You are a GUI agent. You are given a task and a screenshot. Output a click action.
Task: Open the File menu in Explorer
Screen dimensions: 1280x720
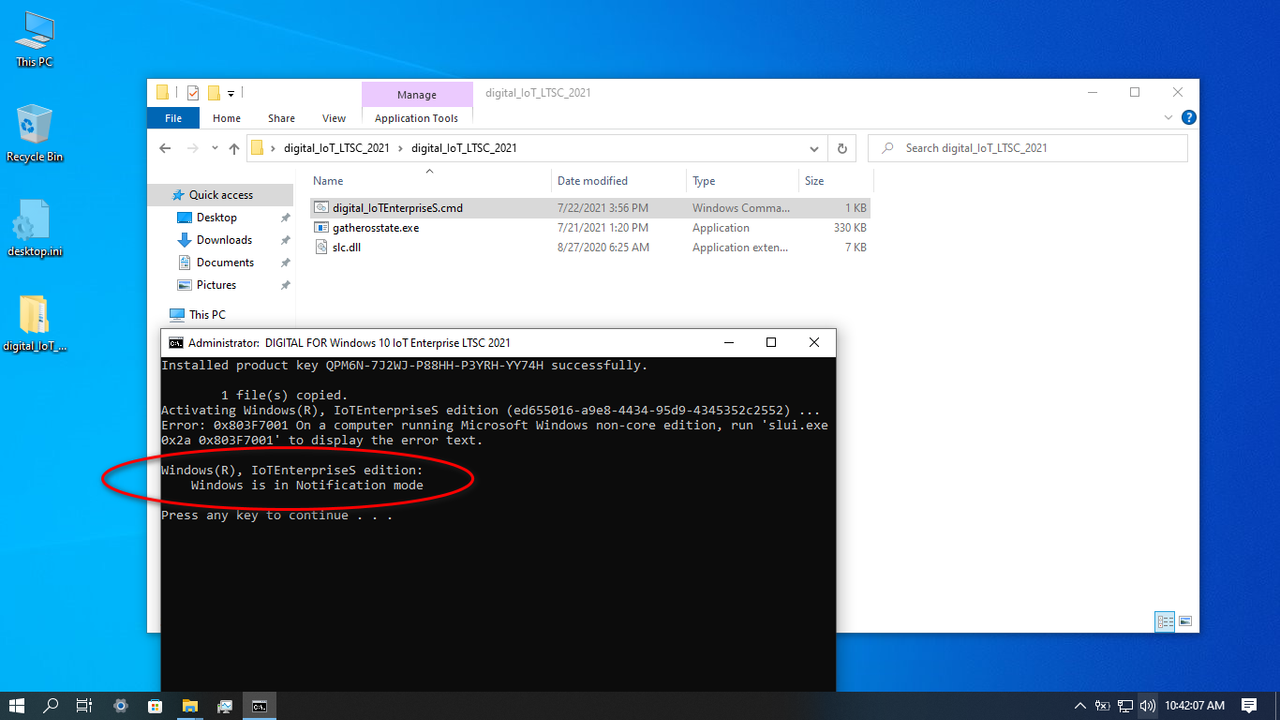(x=173, y=118)
